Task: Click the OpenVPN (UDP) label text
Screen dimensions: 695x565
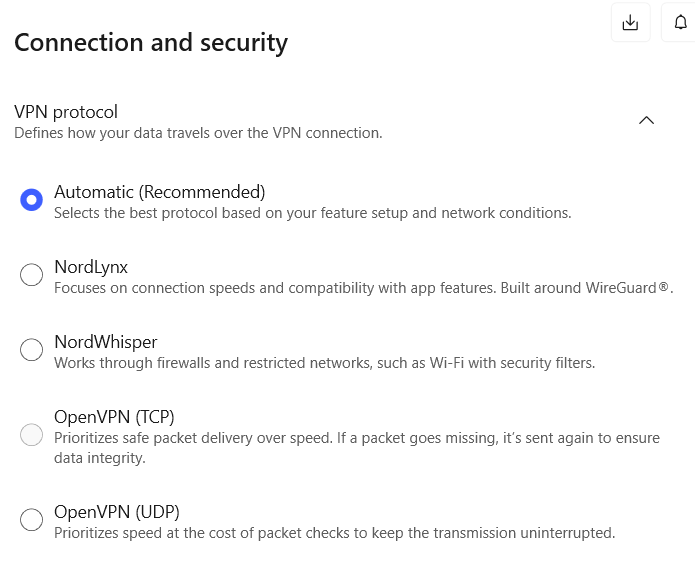Action: pyautogui.click(x=116, y=512)
